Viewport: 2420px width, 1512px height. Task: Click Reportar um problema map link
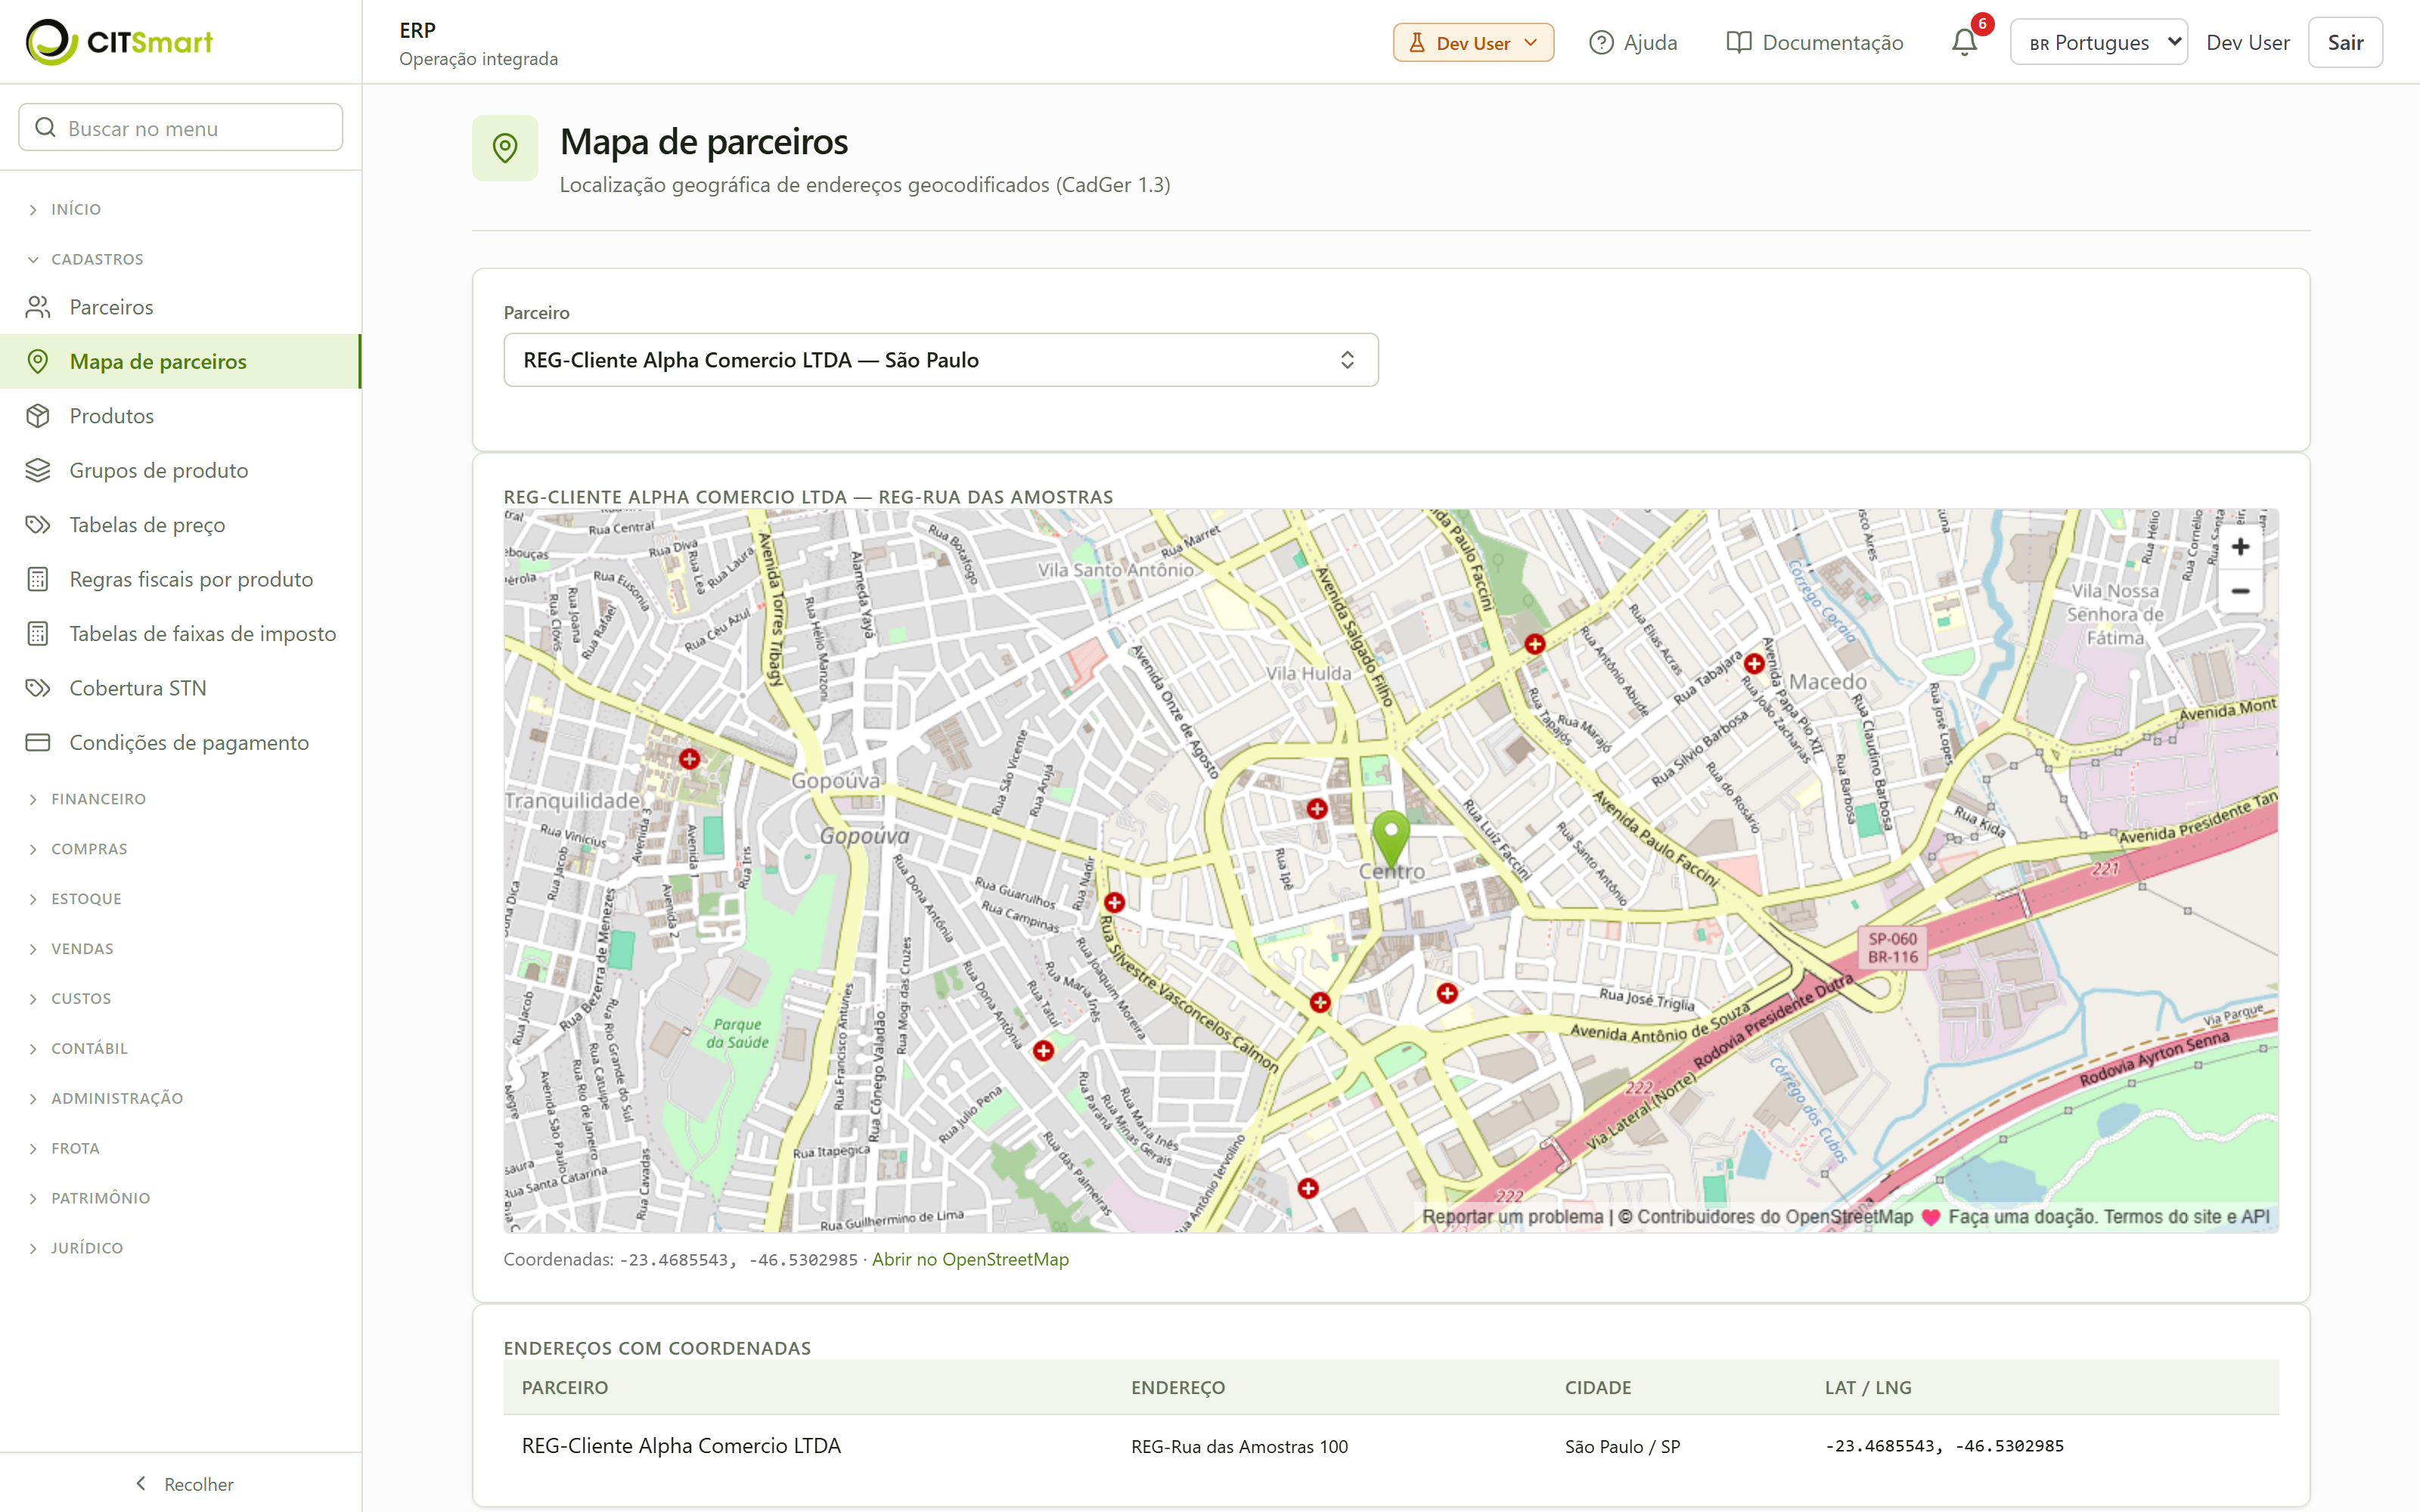coord(1512,1217)
